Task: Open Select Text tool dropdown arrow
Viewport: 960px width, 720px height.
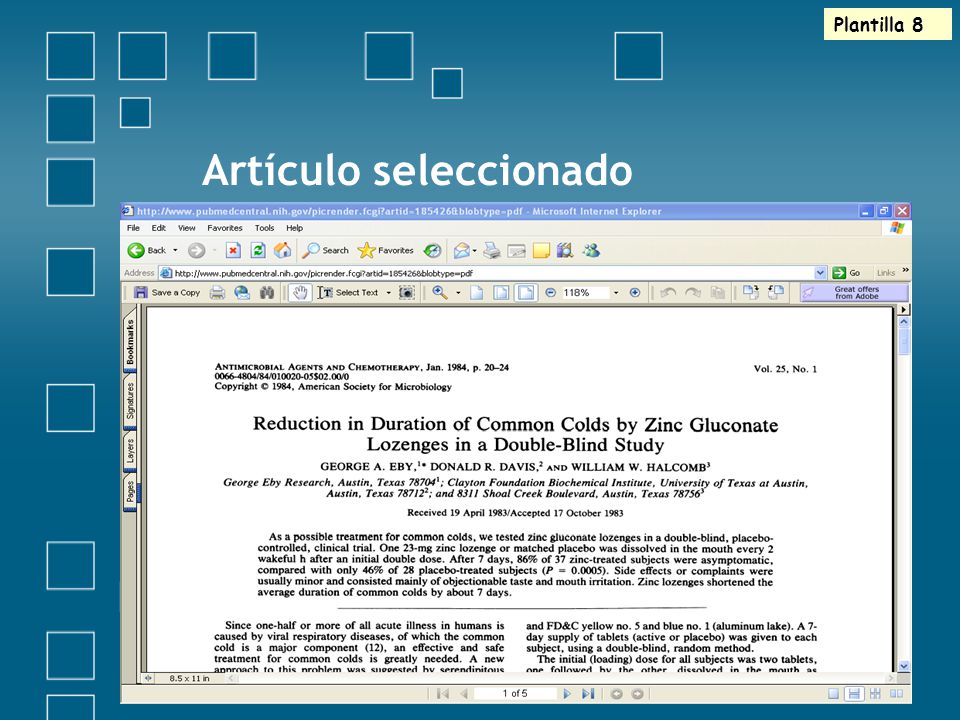Action: click(388, 293)
